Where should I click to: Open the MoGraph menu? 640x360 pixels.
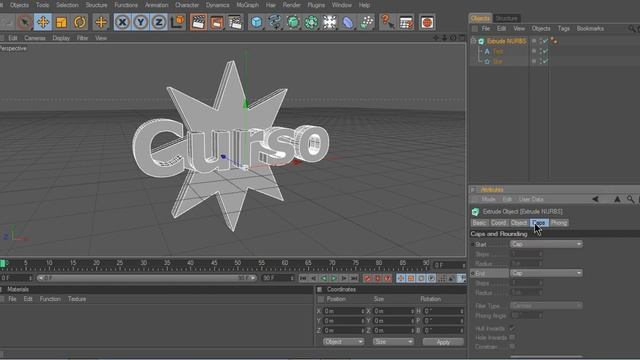coord(247,5)
